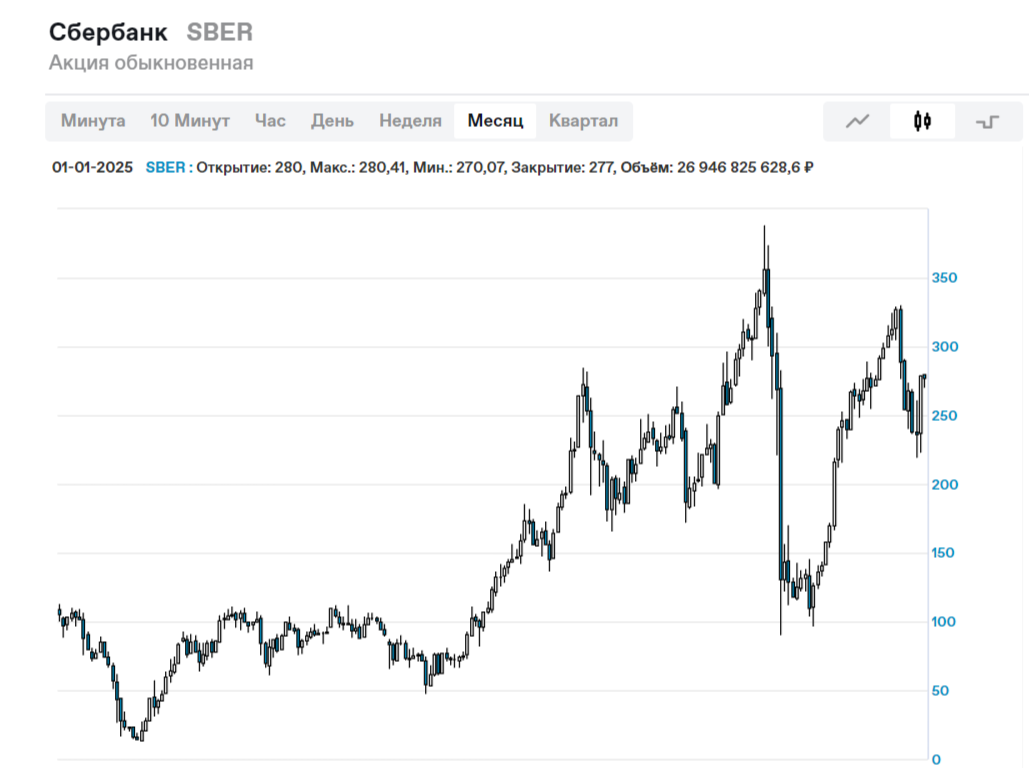Click the 50 price axis label
The height and width of the screenshot is (768, 1029).
tap(940, 691)
